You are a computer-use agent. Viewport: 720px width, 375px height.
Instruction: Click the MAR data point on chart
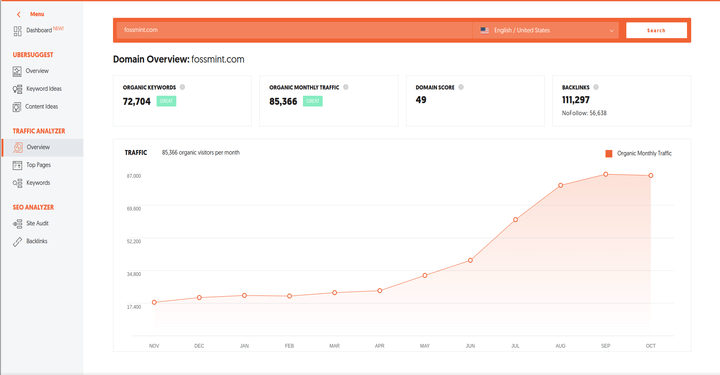[335, 293]
